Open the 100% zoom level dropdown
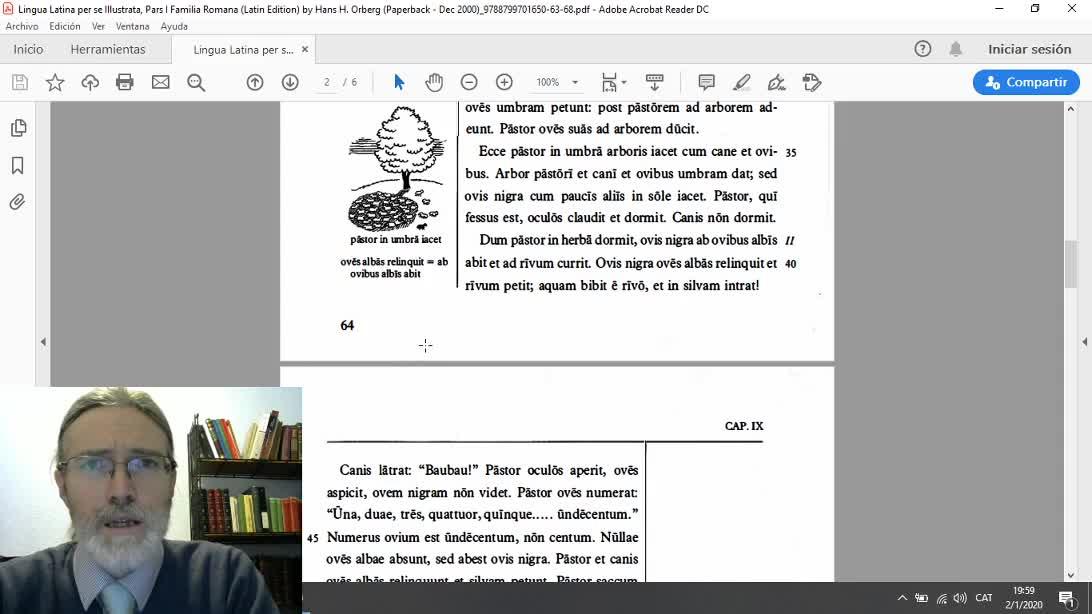The image size is (1092, 614). pos(557,82)
